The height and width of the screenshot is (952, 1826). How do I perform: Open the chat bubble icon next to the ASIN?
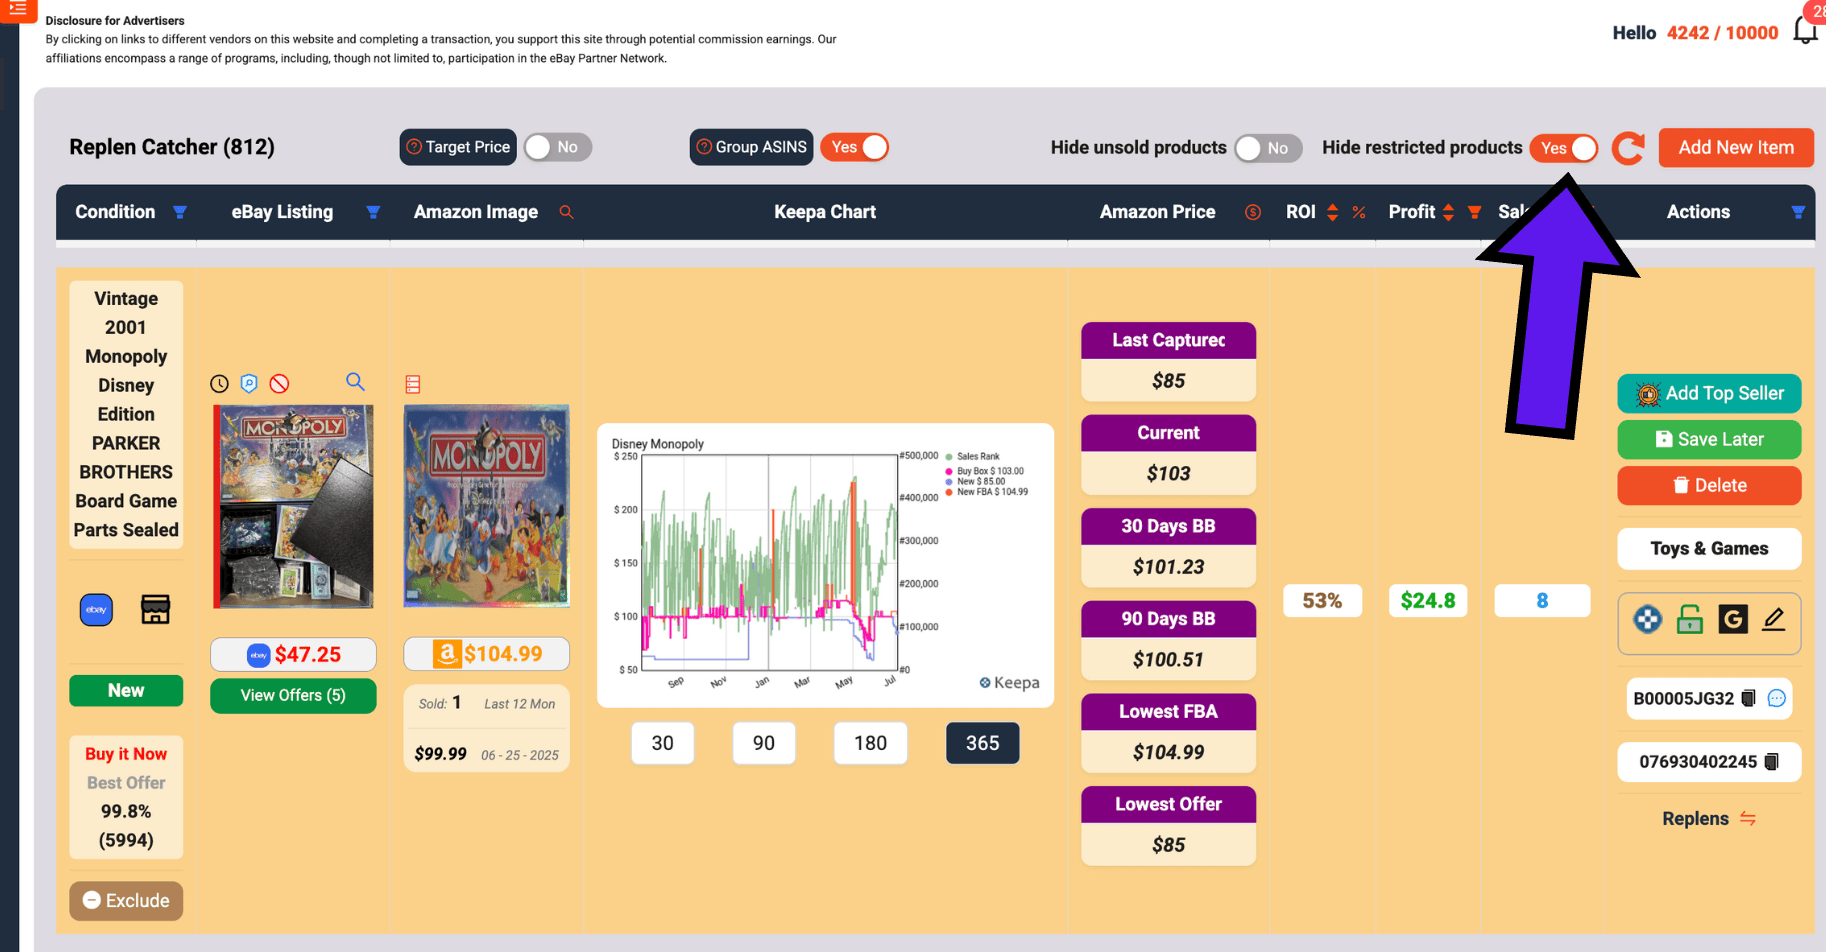pyautogui.click(x=1777, y=698)
